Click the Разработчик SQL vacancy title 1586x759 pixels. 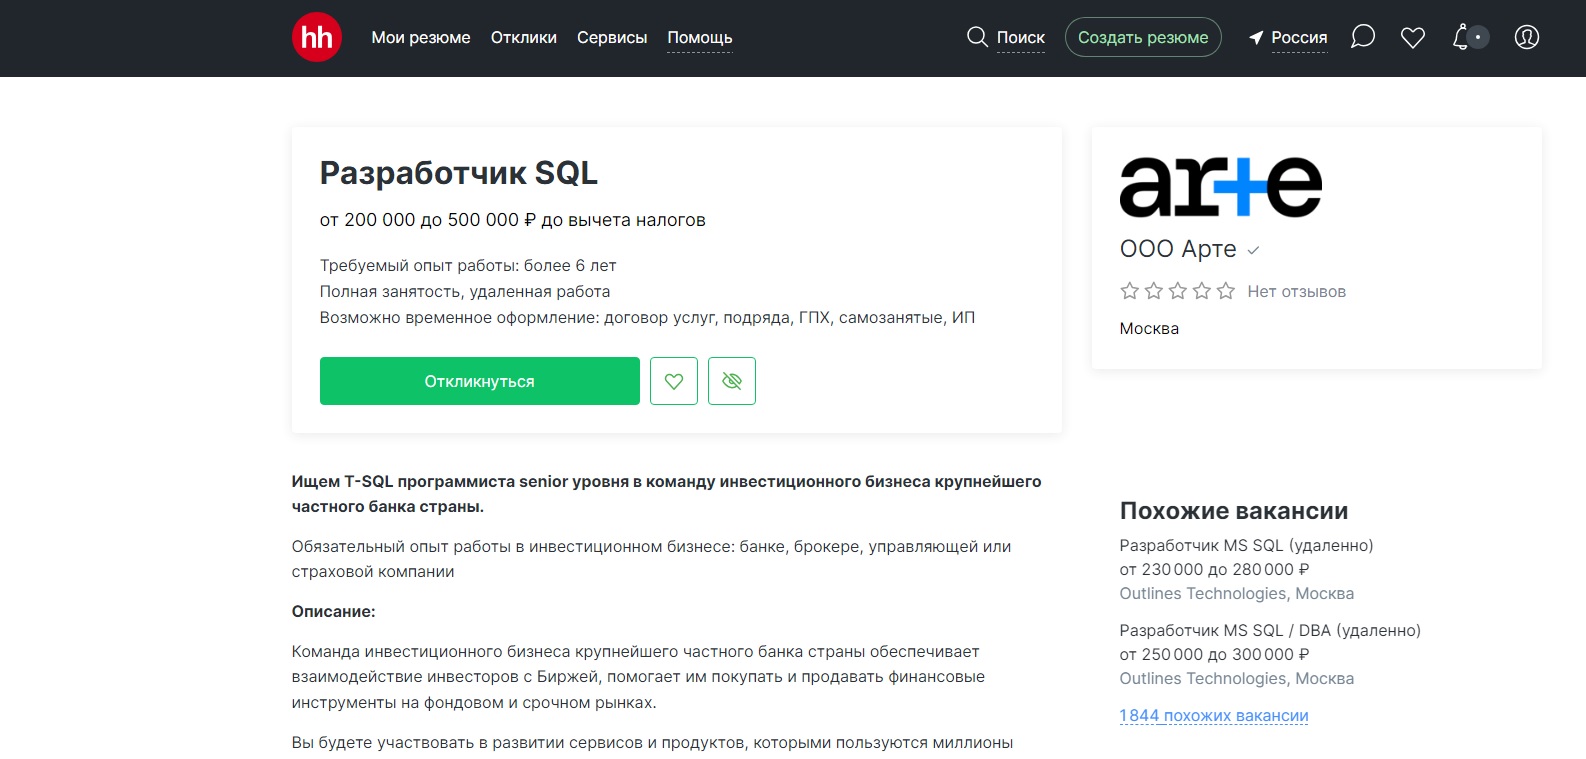459,173
